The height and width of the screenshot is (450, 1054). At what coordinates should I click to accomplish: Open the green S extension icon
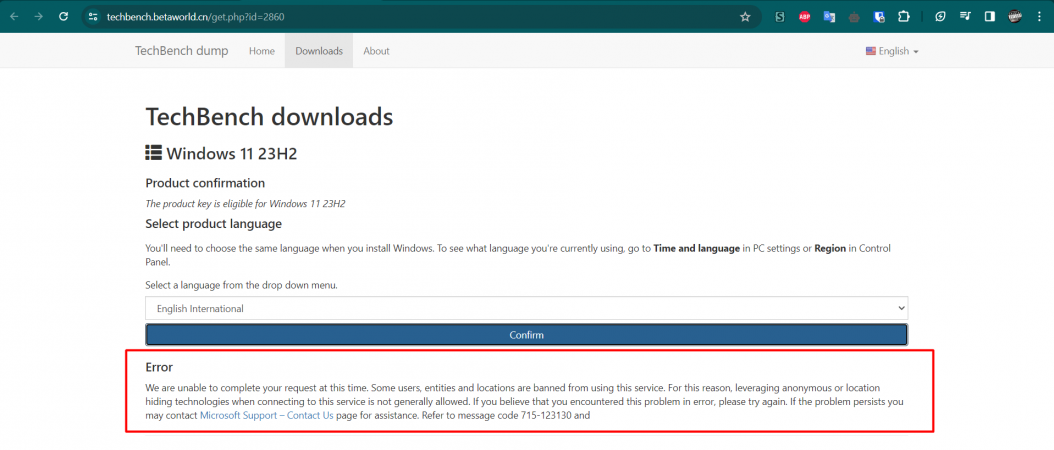point(780,17)
